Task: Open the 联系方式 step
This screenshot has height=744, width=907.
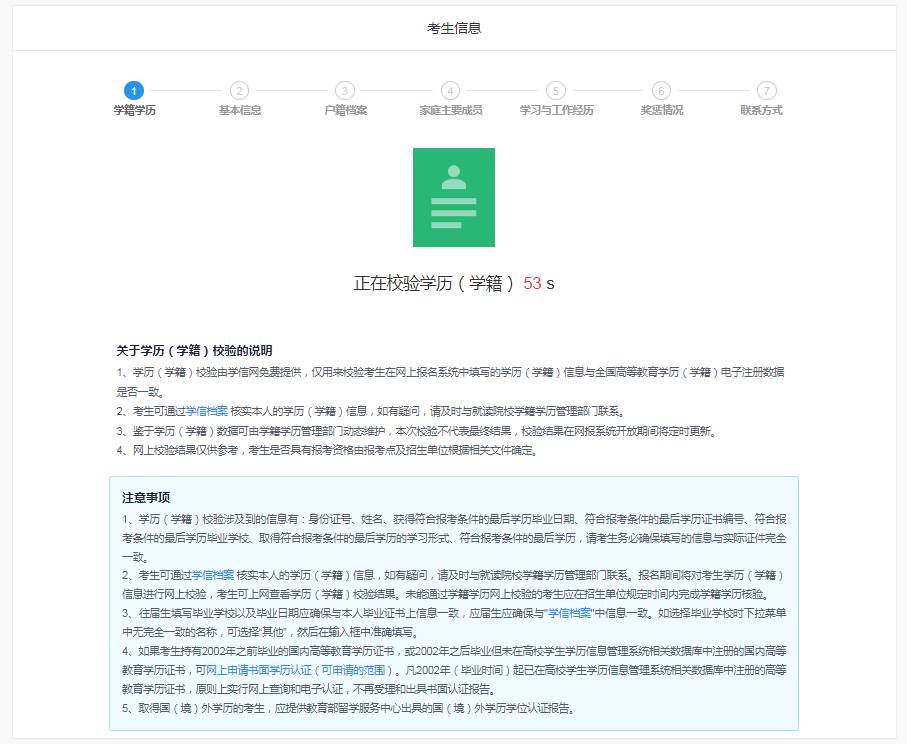Action: (761, 110)
